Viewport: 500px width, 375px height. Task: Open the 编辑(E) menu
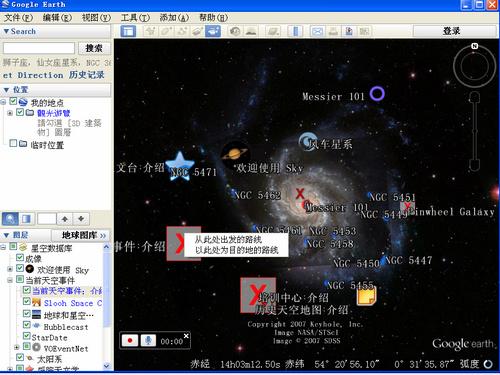57,17
